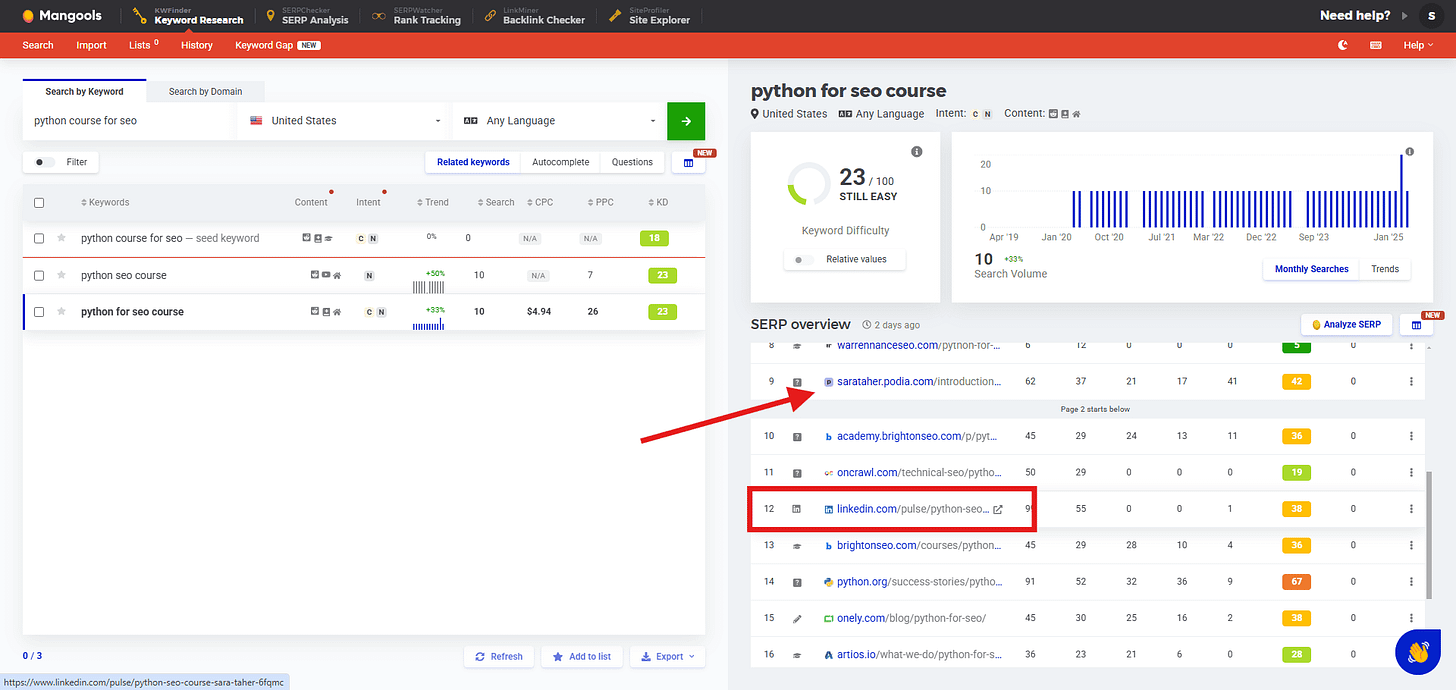This screenshot has width=1456, height=690.
Task: Open the Lists menu item
Action: pyautogui.click(x=143, y=45)
